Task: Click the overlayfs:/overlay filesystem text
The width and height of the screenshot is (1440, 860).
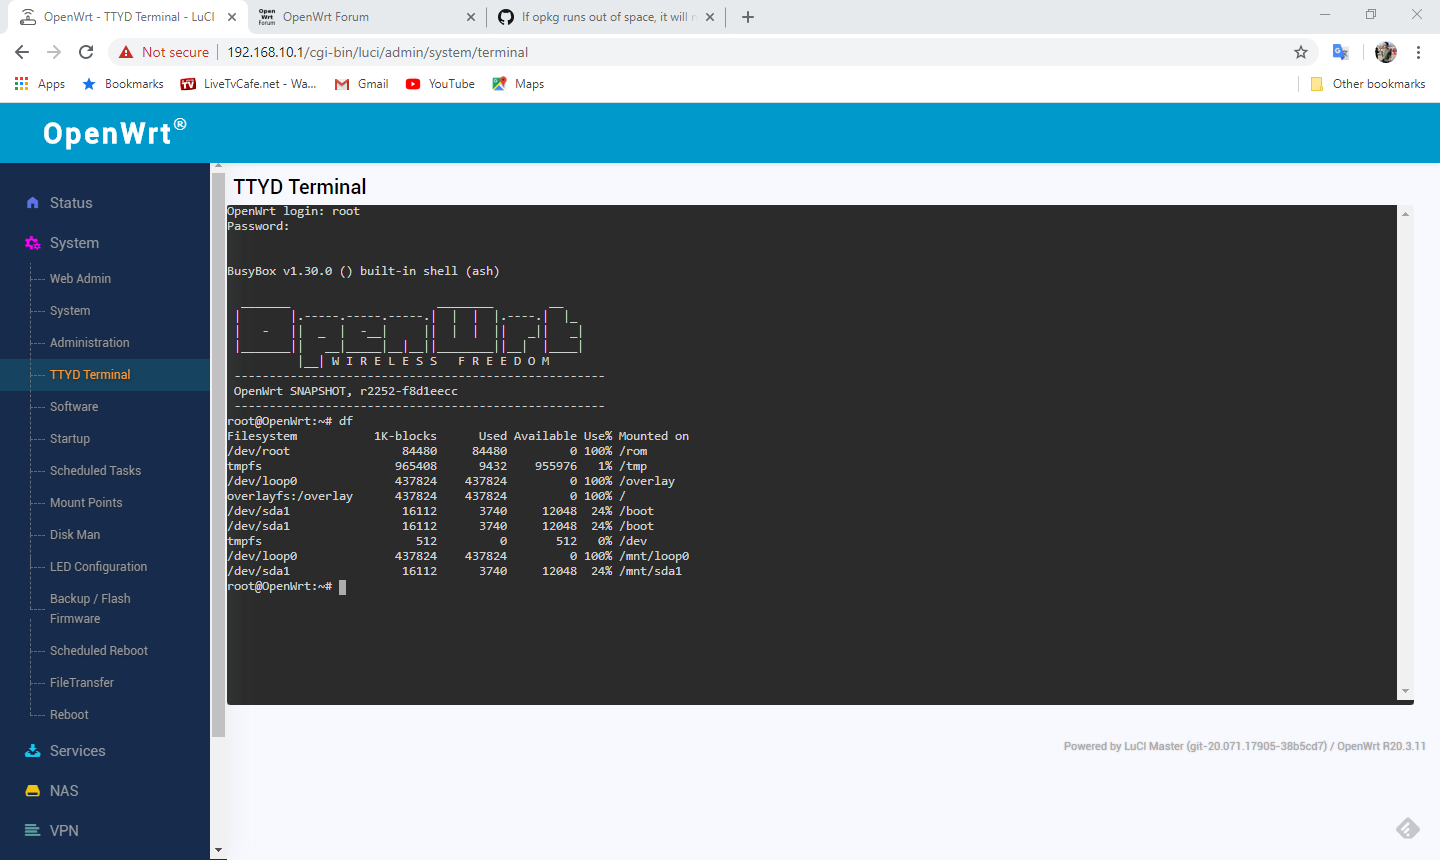Action: (290, 496)
